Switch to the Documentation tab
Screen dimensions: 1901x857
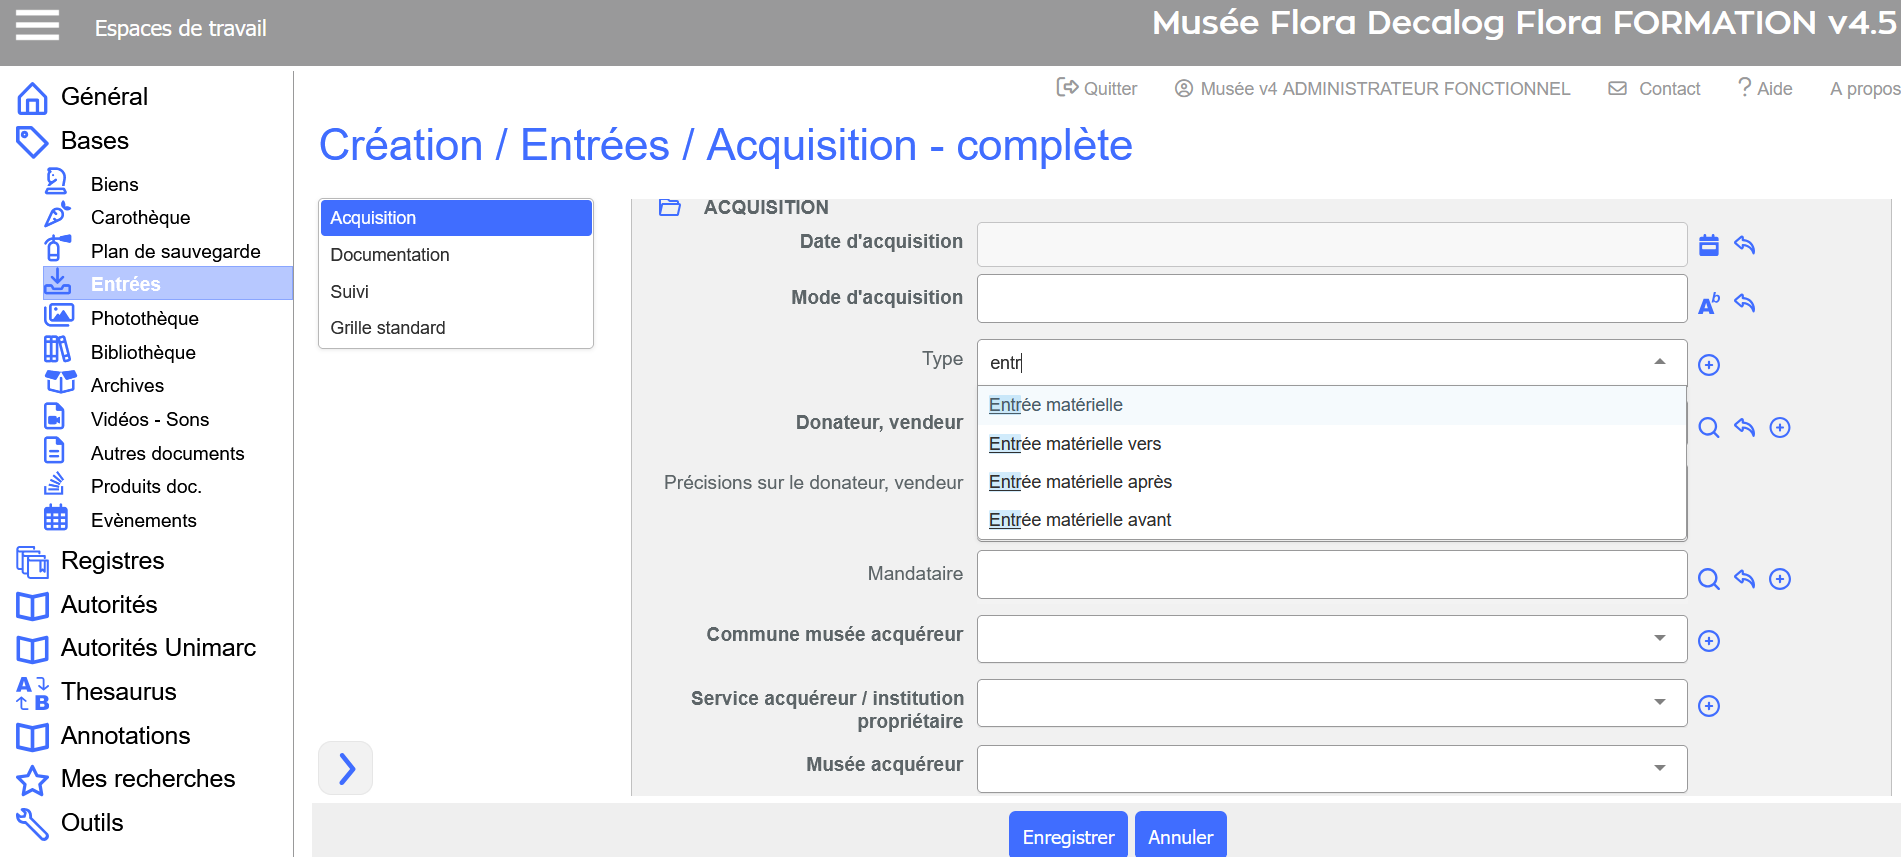click(390, 255)
